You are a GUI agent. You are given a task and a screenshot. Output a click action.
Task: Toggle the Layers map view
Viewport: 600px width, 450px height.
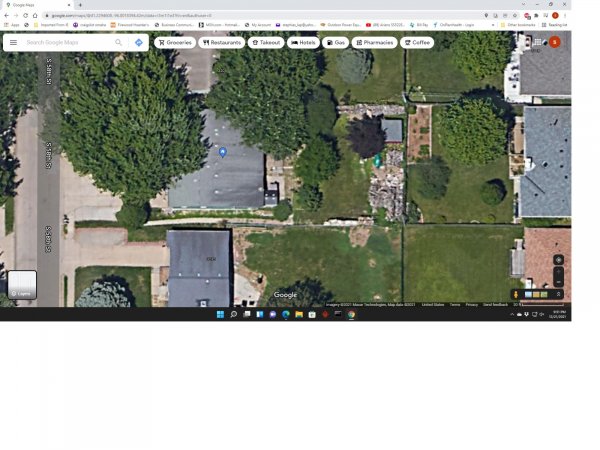coord(22,285)
